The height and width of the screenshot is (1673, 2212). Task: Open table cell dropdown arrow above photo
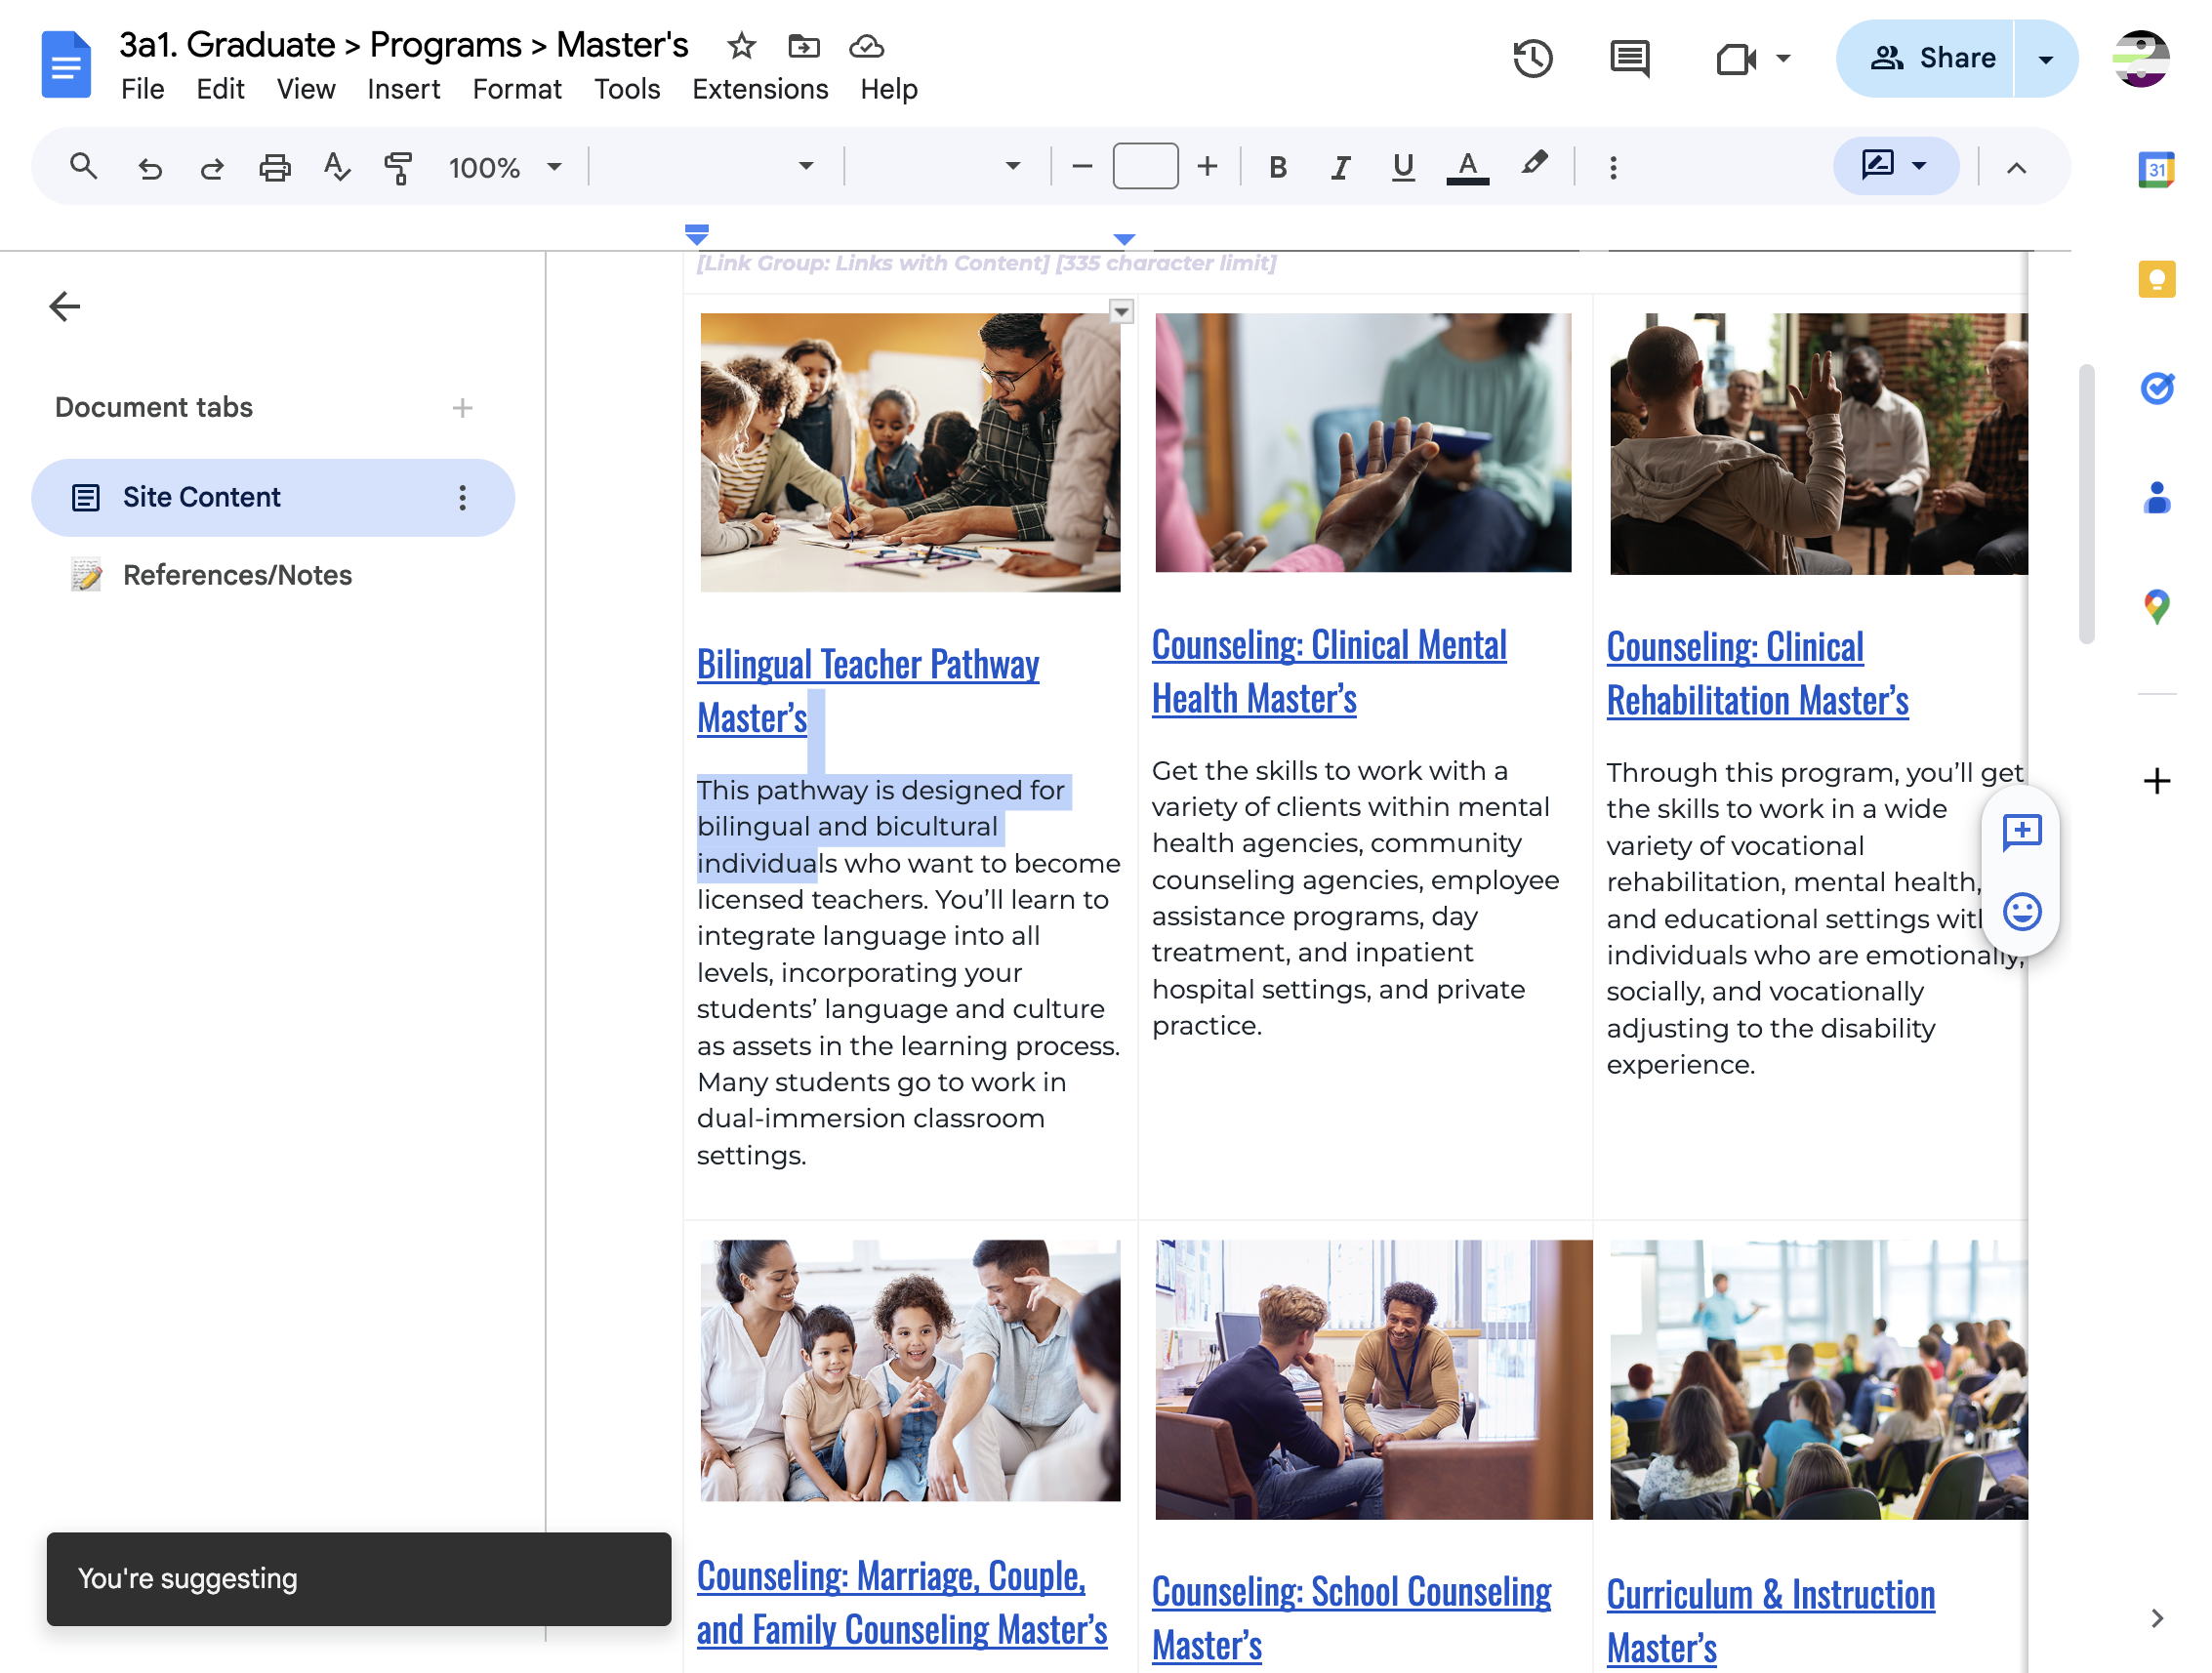(1121, 311)
